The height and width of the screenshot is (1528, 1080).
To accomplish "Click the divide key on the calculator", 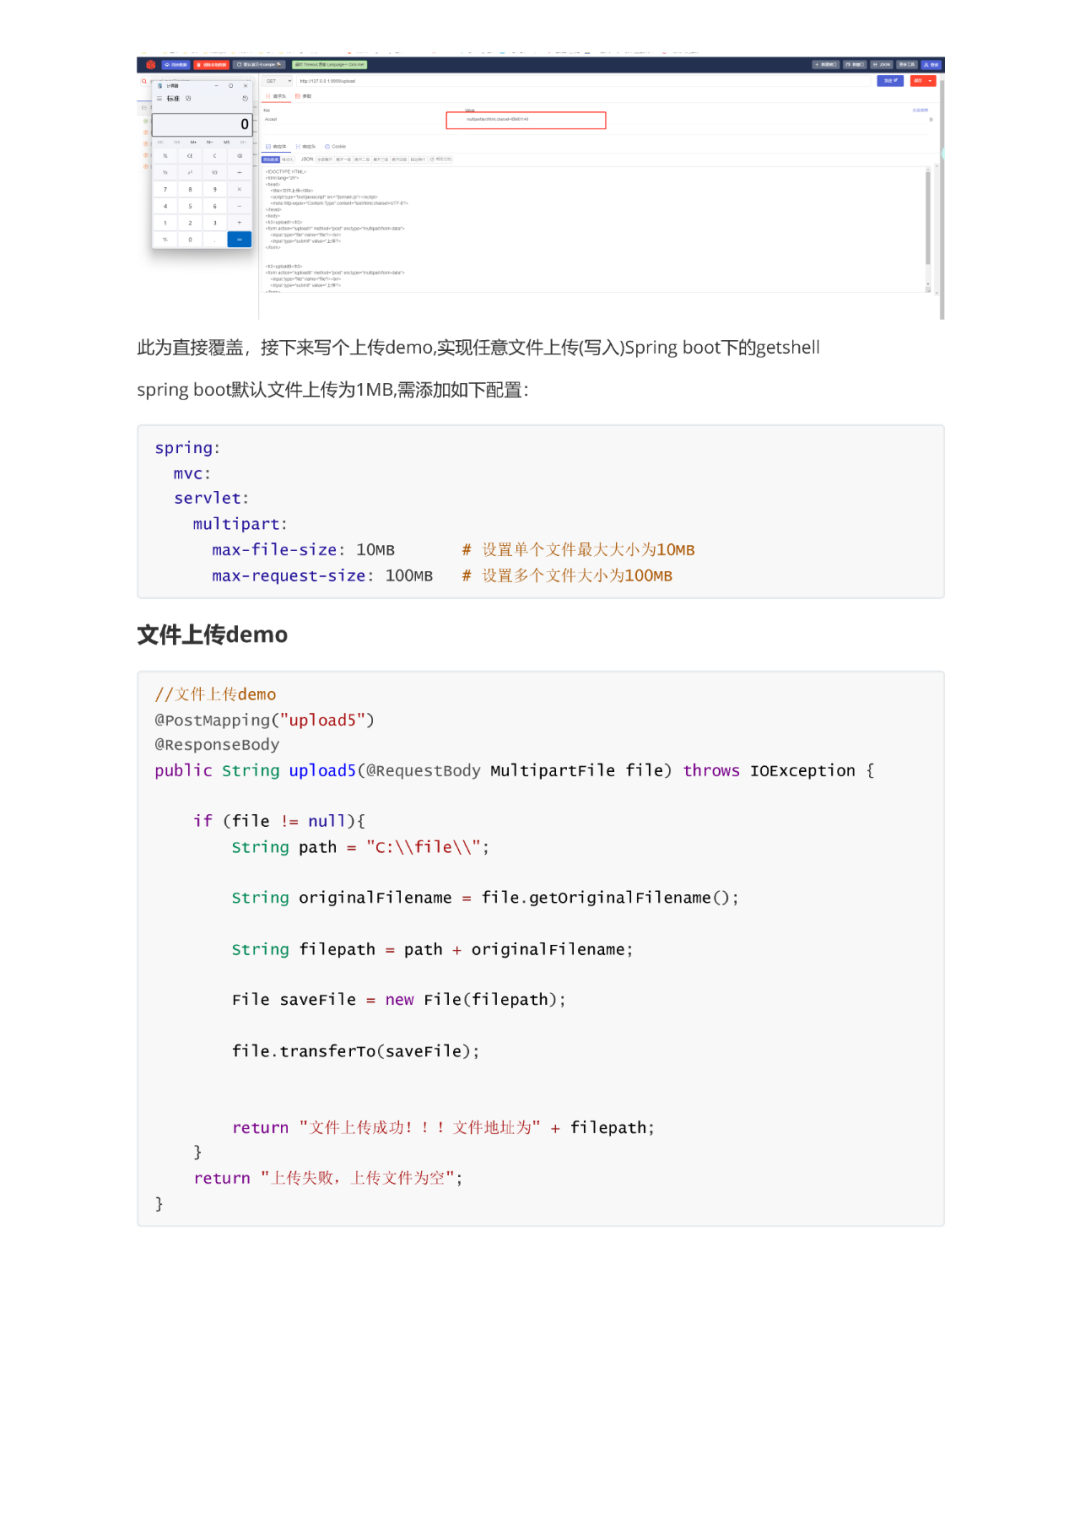I will pos(240,172).
